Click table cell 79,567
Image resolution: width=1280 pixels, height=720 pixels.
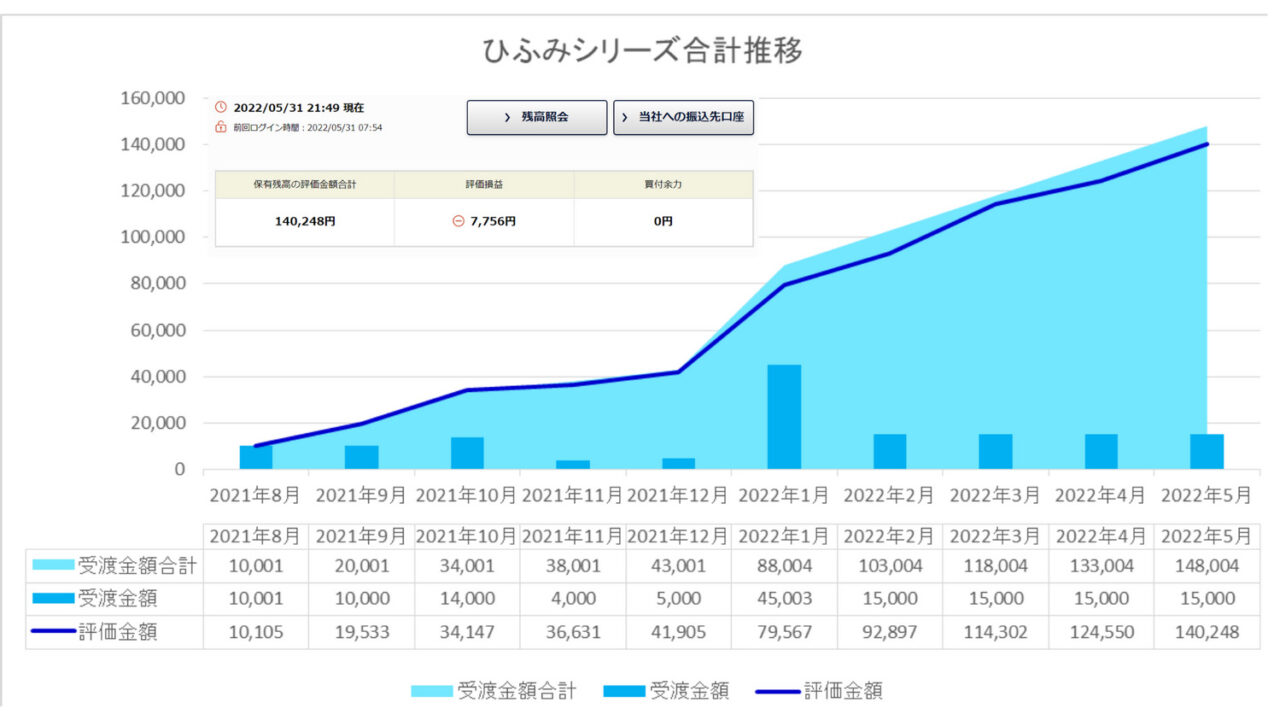[x=784, y=632]
